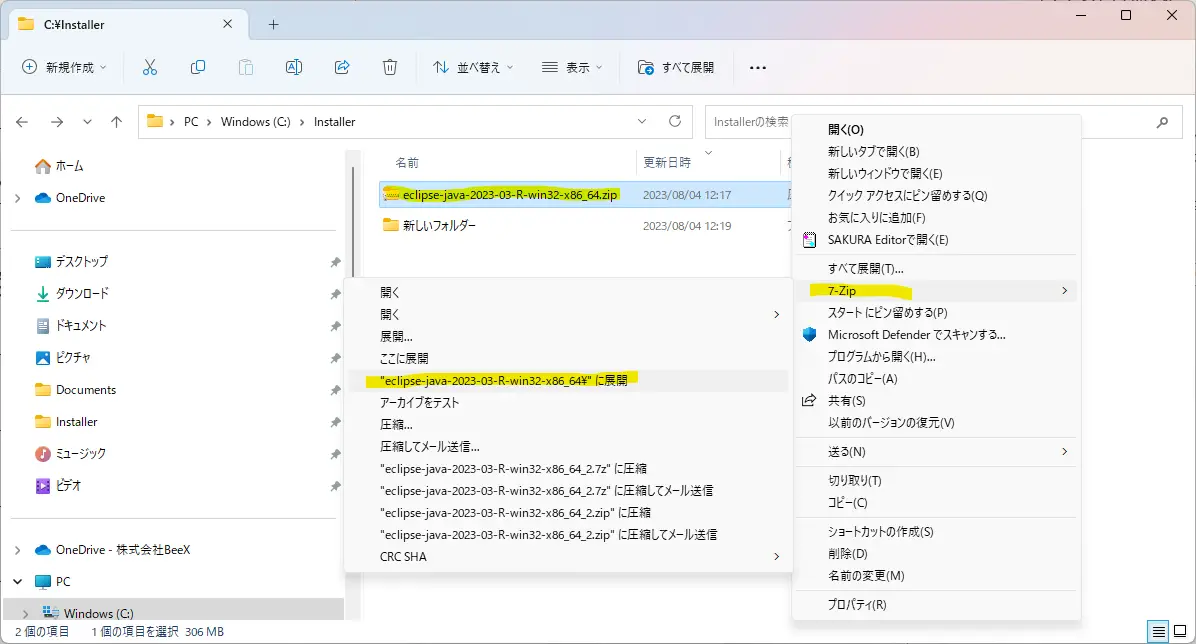Click the 共有(S) share icon in context menu
Viewport: 1196px width, 644px height.
[x=809, y=401]
